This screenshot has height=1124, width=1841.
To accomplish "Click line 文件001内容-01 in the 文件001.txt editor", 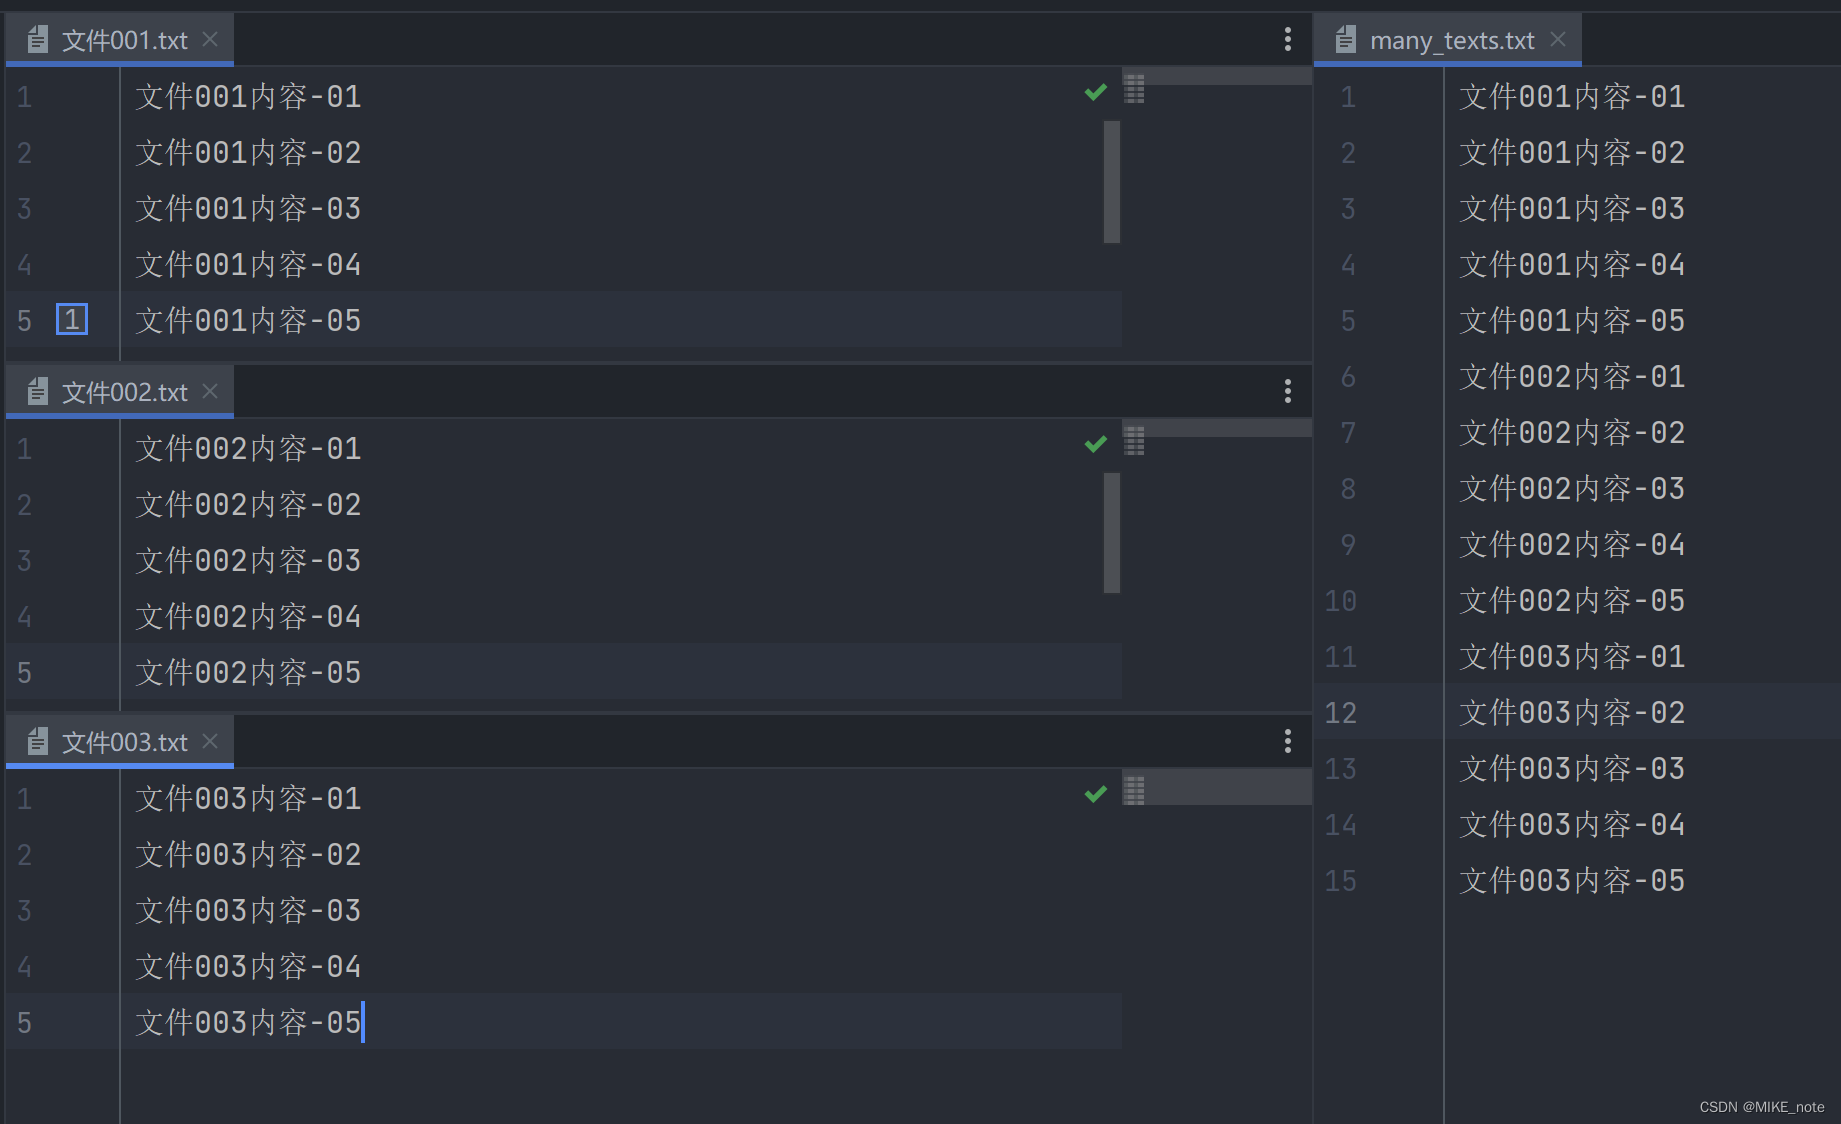I will point(248,97).
